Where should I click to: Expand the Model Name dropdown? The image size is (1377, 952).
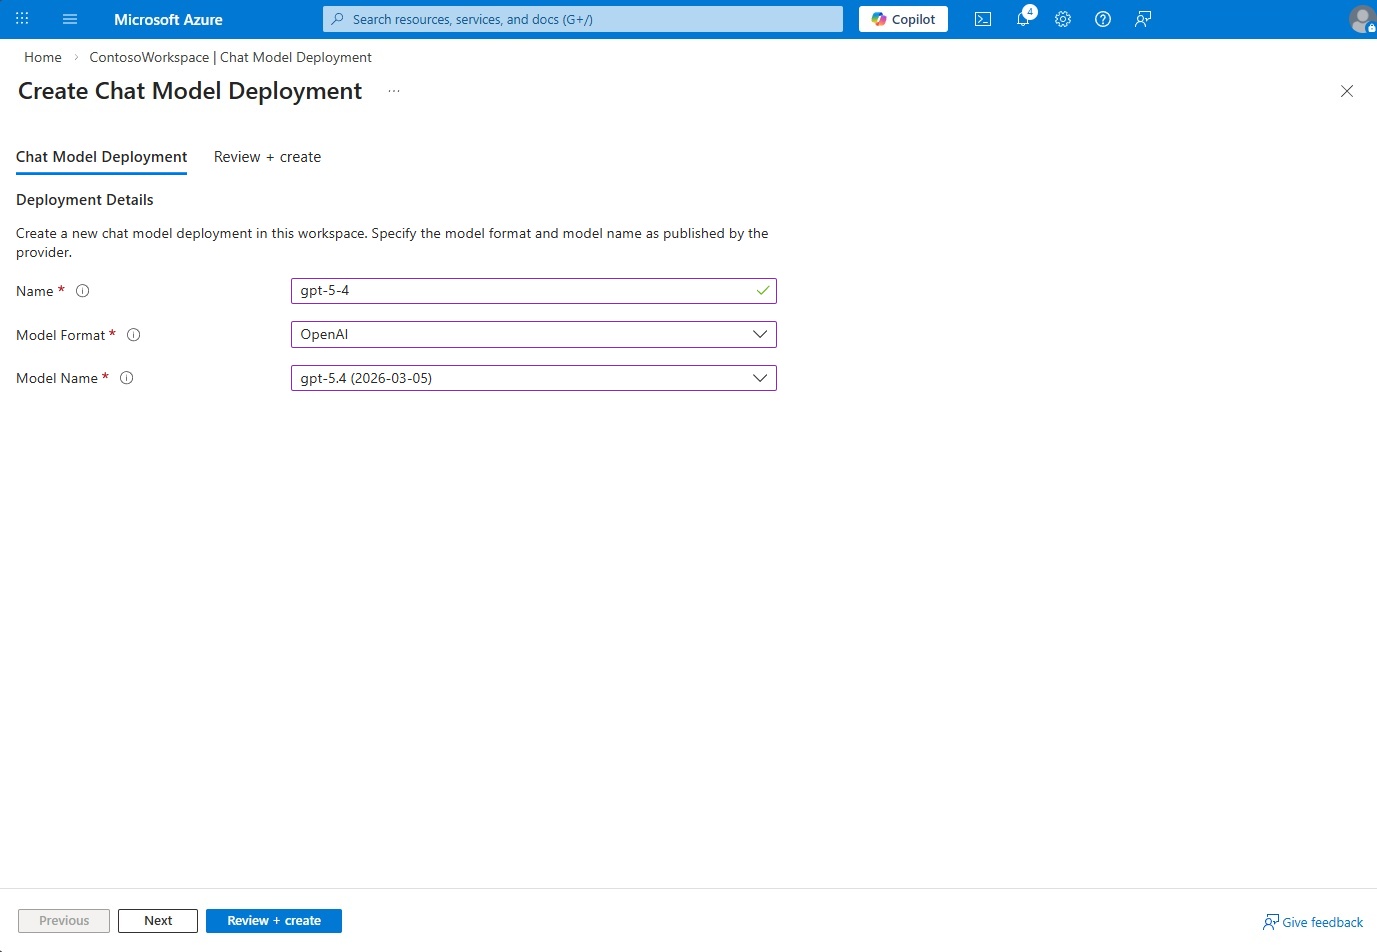[534, 378]
